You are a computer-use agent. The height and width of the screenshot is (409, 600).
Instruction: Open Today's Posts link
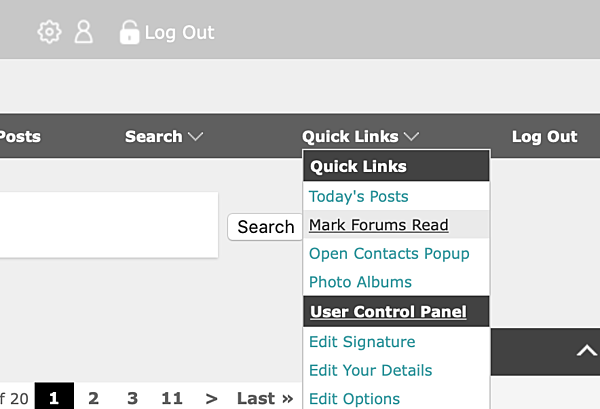click(x=358, y=197)
